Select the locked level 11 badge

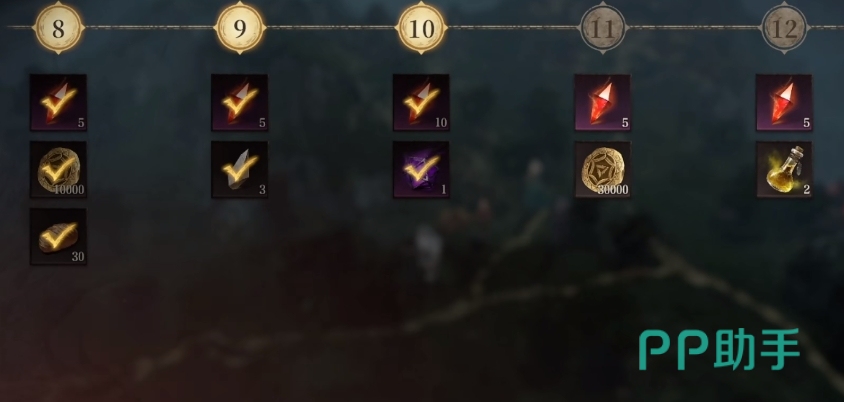603,28
